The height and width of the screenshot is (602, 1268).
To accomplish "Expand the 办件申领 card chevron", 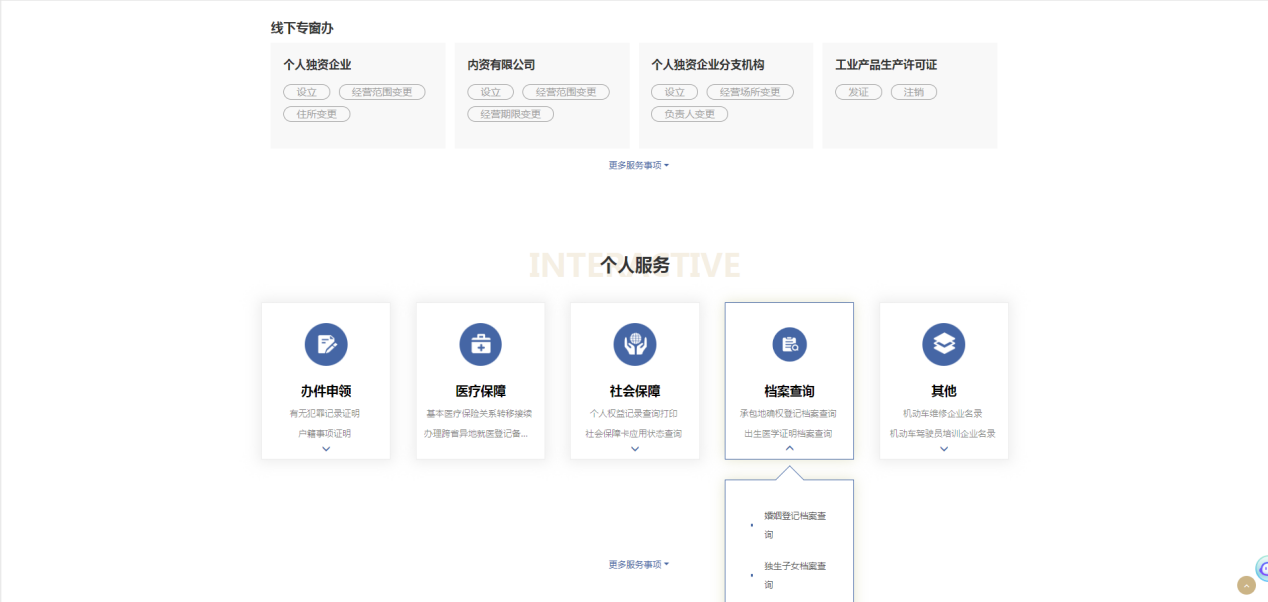I will pyautogui.click(x=326, y=449).
